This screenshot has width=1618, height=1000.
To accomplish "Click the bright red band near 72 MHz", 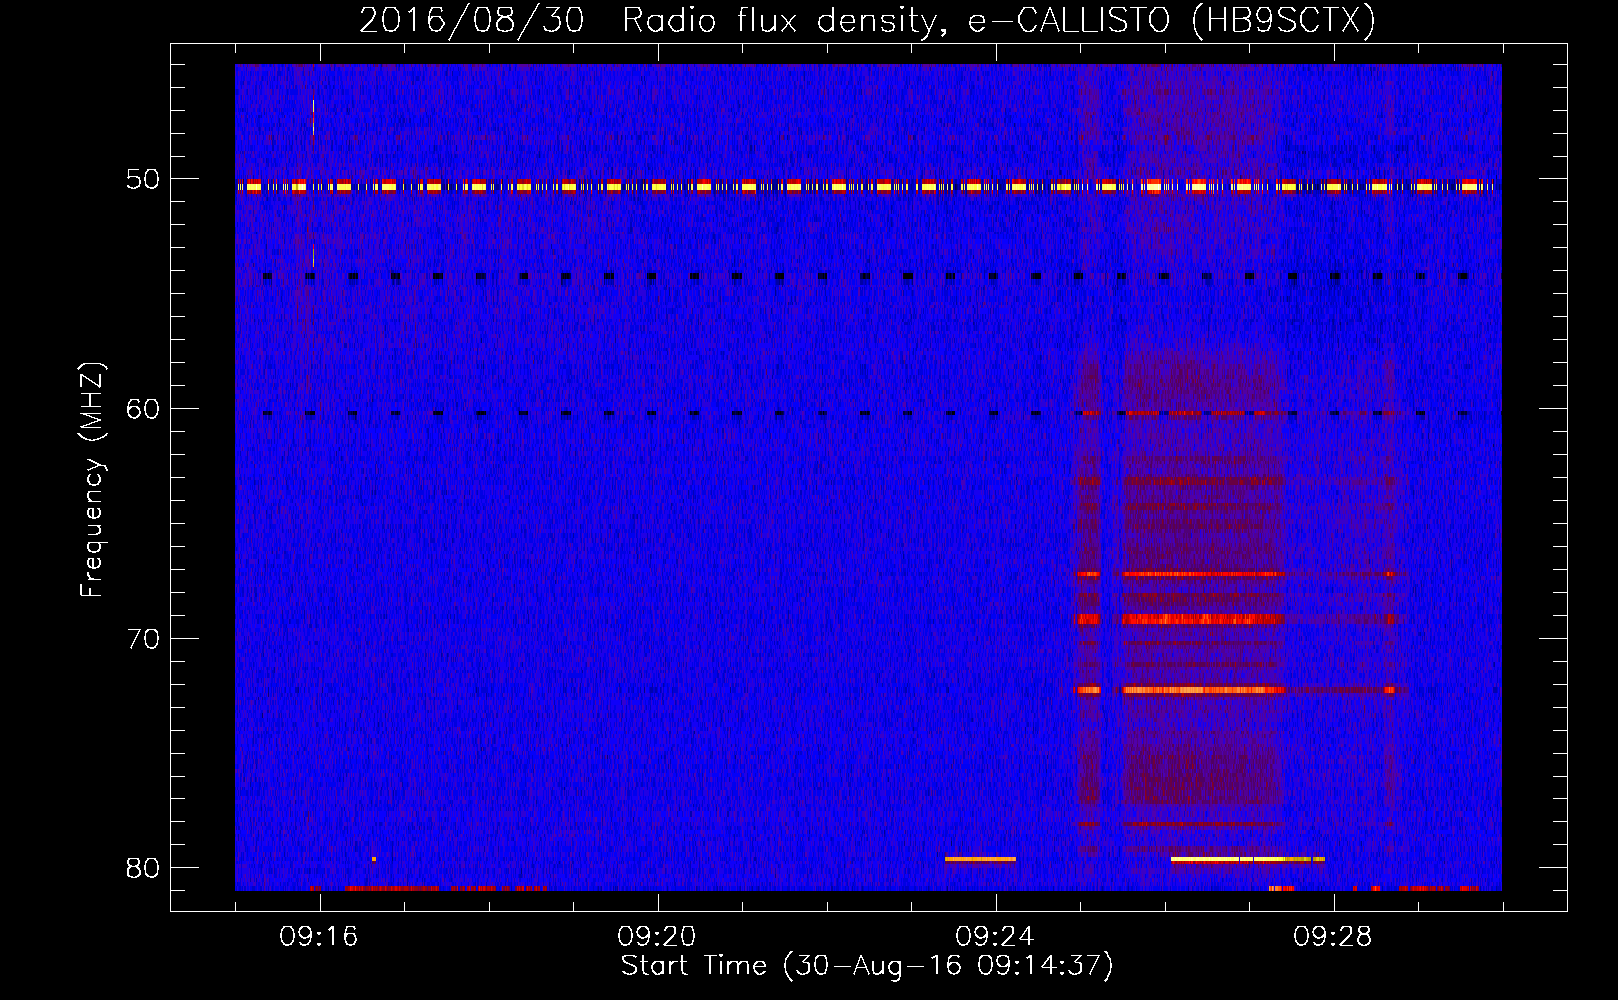I will click(1203, 689).
